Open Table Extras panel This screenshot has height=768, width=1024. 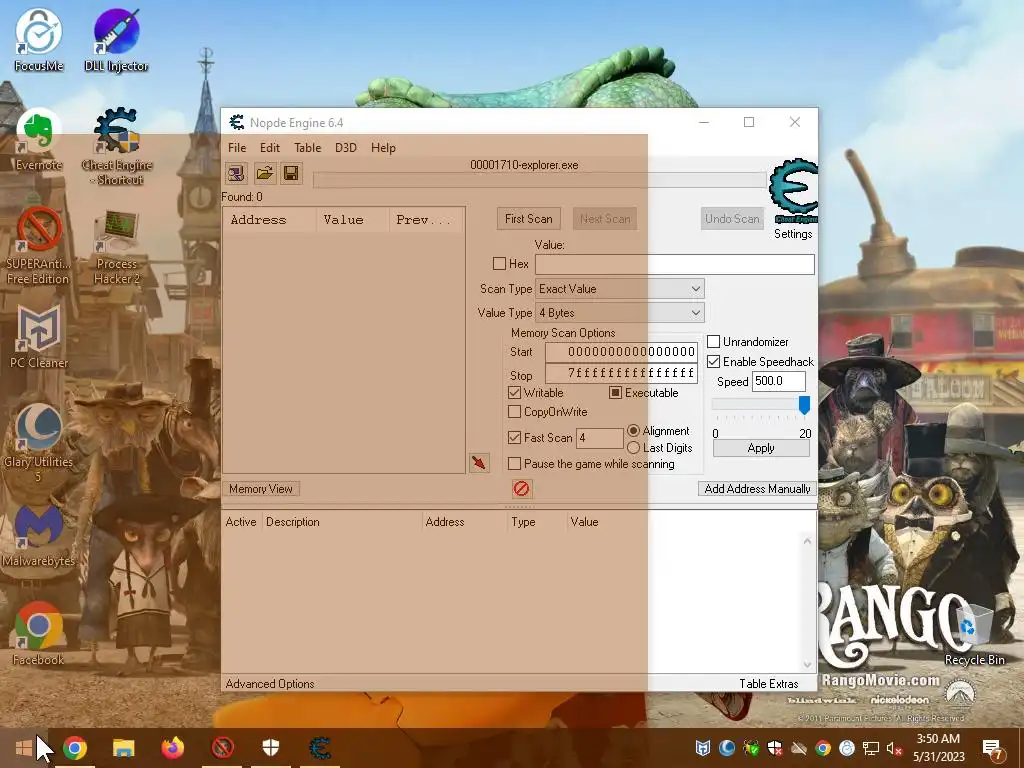click(x=769, y=684)
